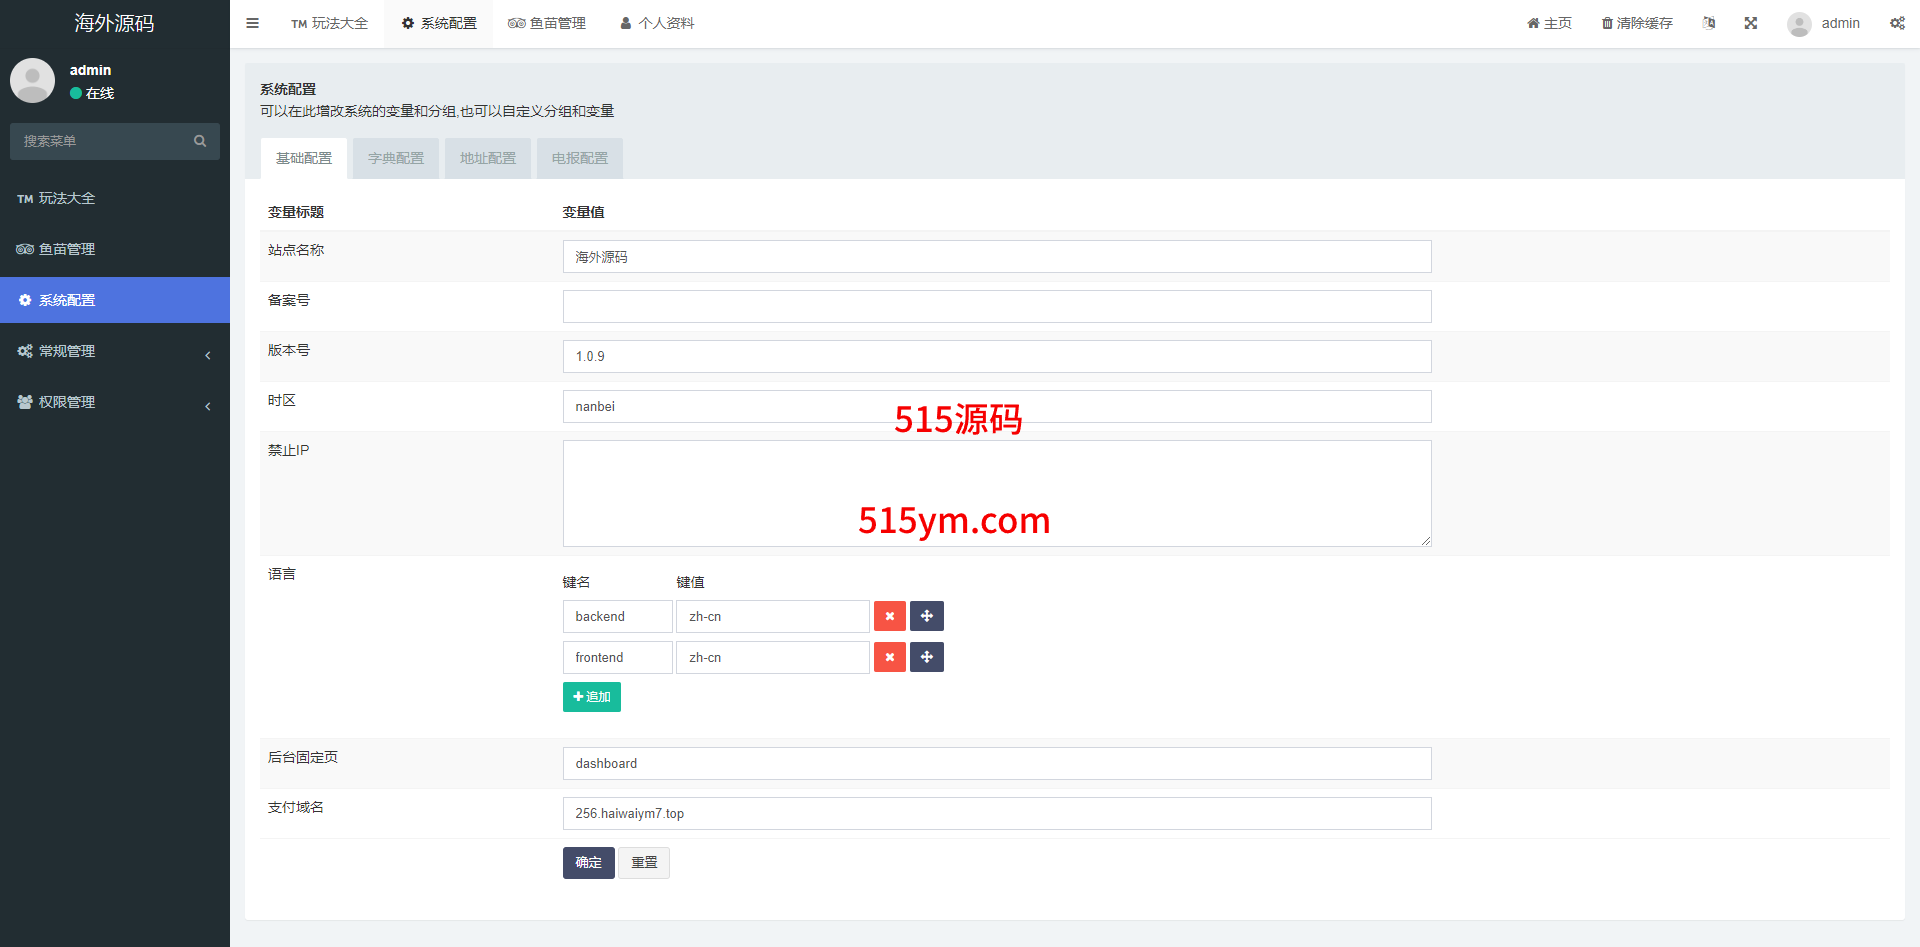Delete the backend language row
Image resolution: width=1920 pixels, height=947 pixels.
coord(889,616)
